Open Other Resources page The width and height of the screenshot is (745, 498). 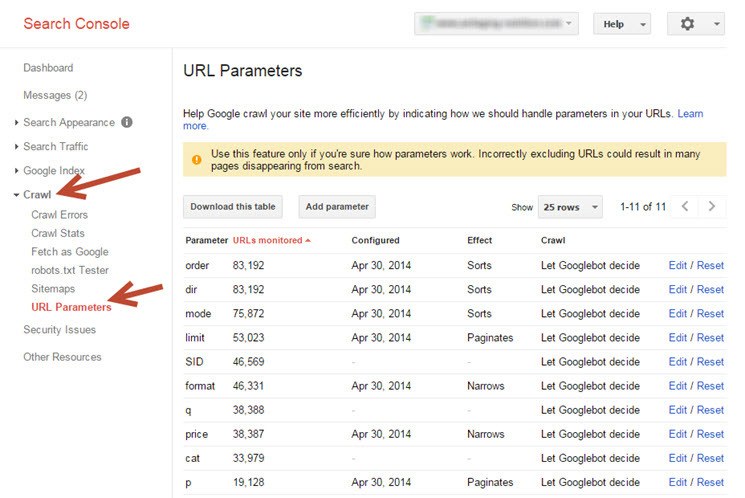(62, 357)
